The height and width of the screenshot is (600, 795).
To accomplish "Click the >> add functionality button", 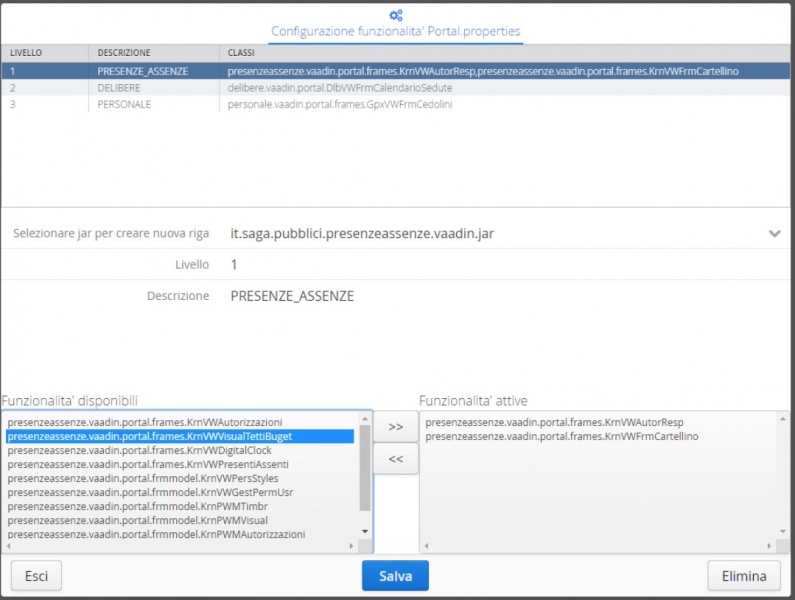I will click(x=395, y=426).
